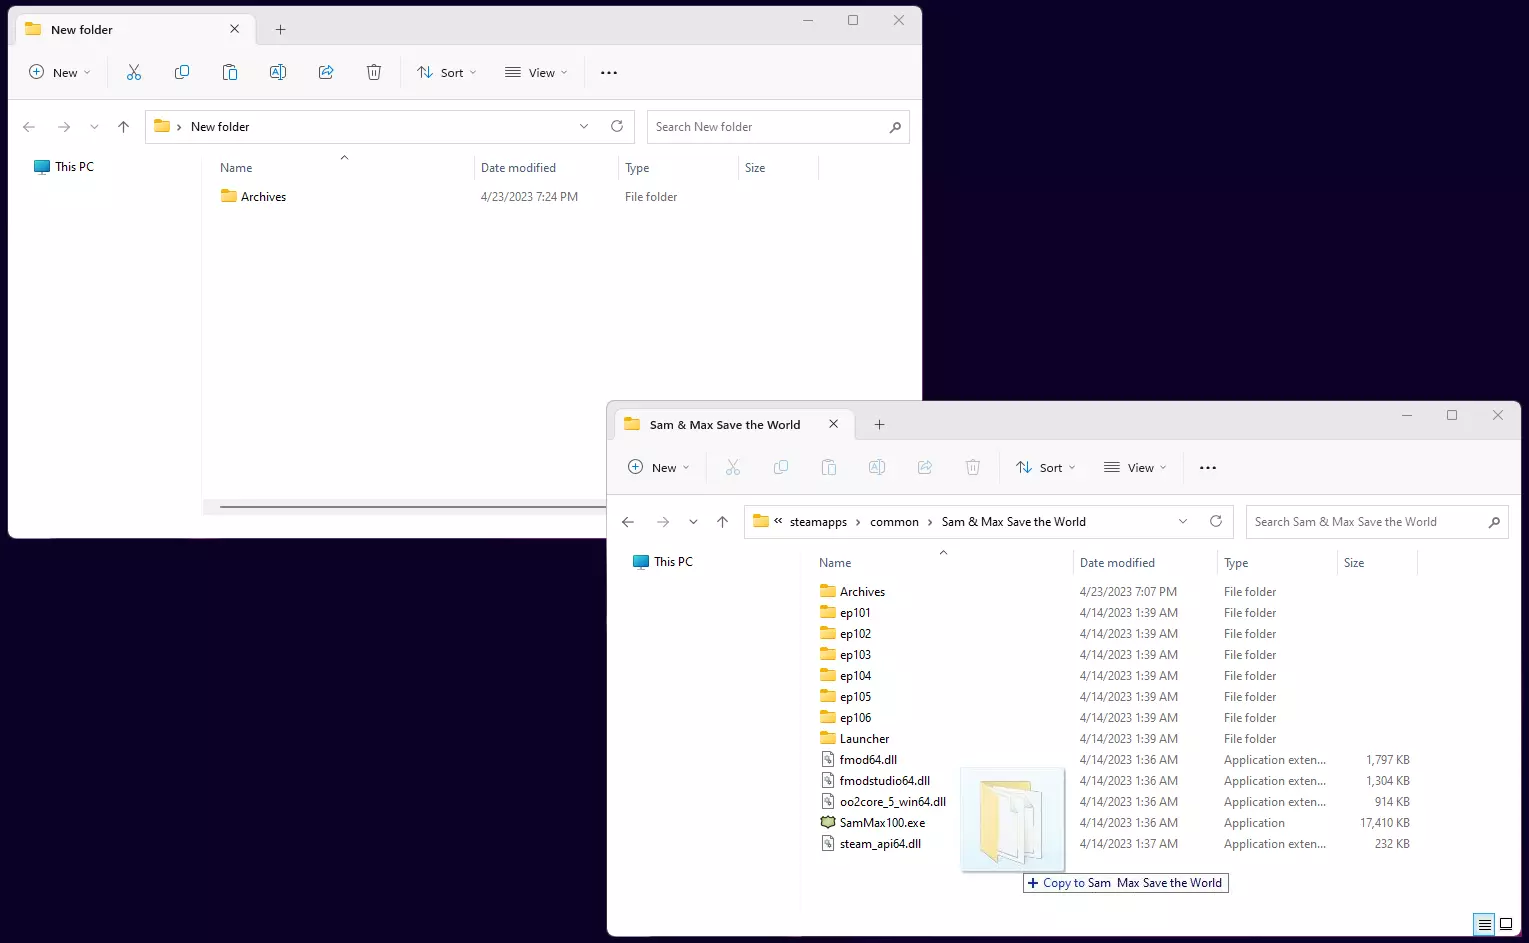Select This PC in New folder sidebar
Image resolution: width=1529 pixels, height=943 pixels.
64,167
